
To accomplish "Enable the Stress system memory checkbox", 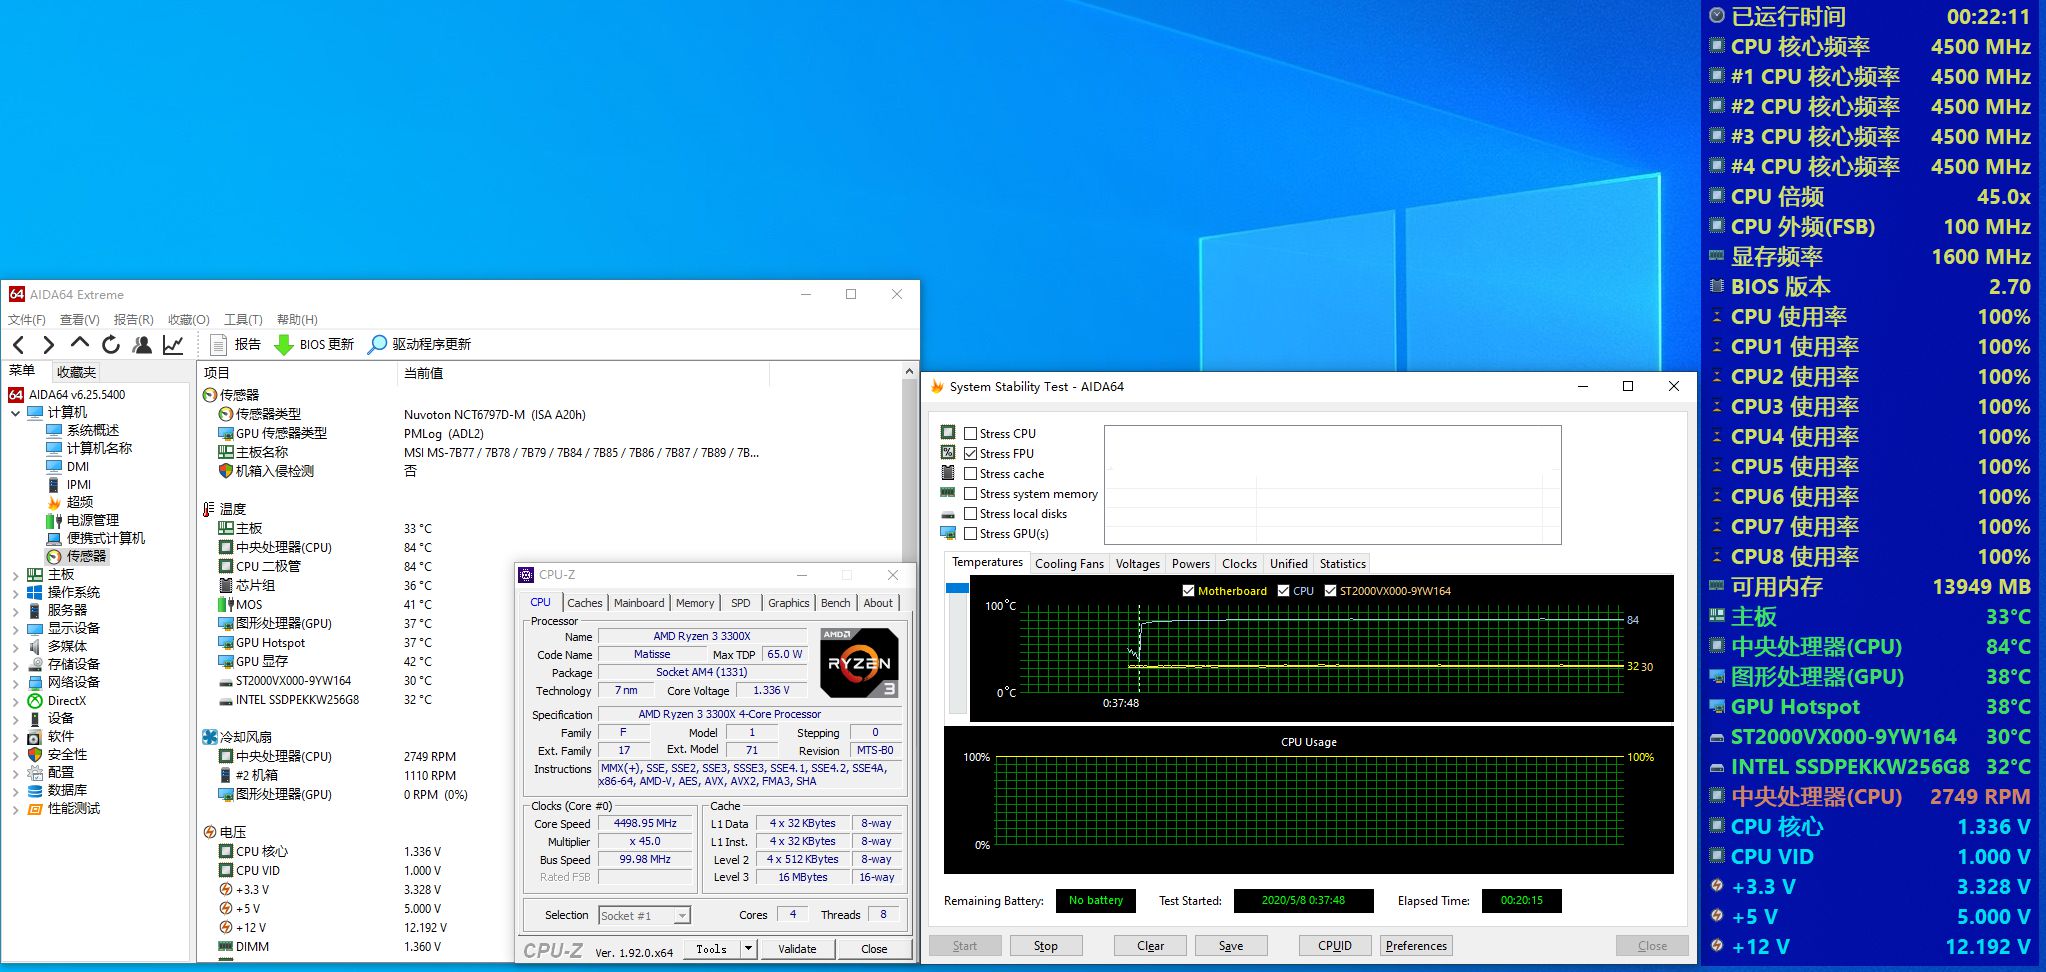I will coord(970,493).
